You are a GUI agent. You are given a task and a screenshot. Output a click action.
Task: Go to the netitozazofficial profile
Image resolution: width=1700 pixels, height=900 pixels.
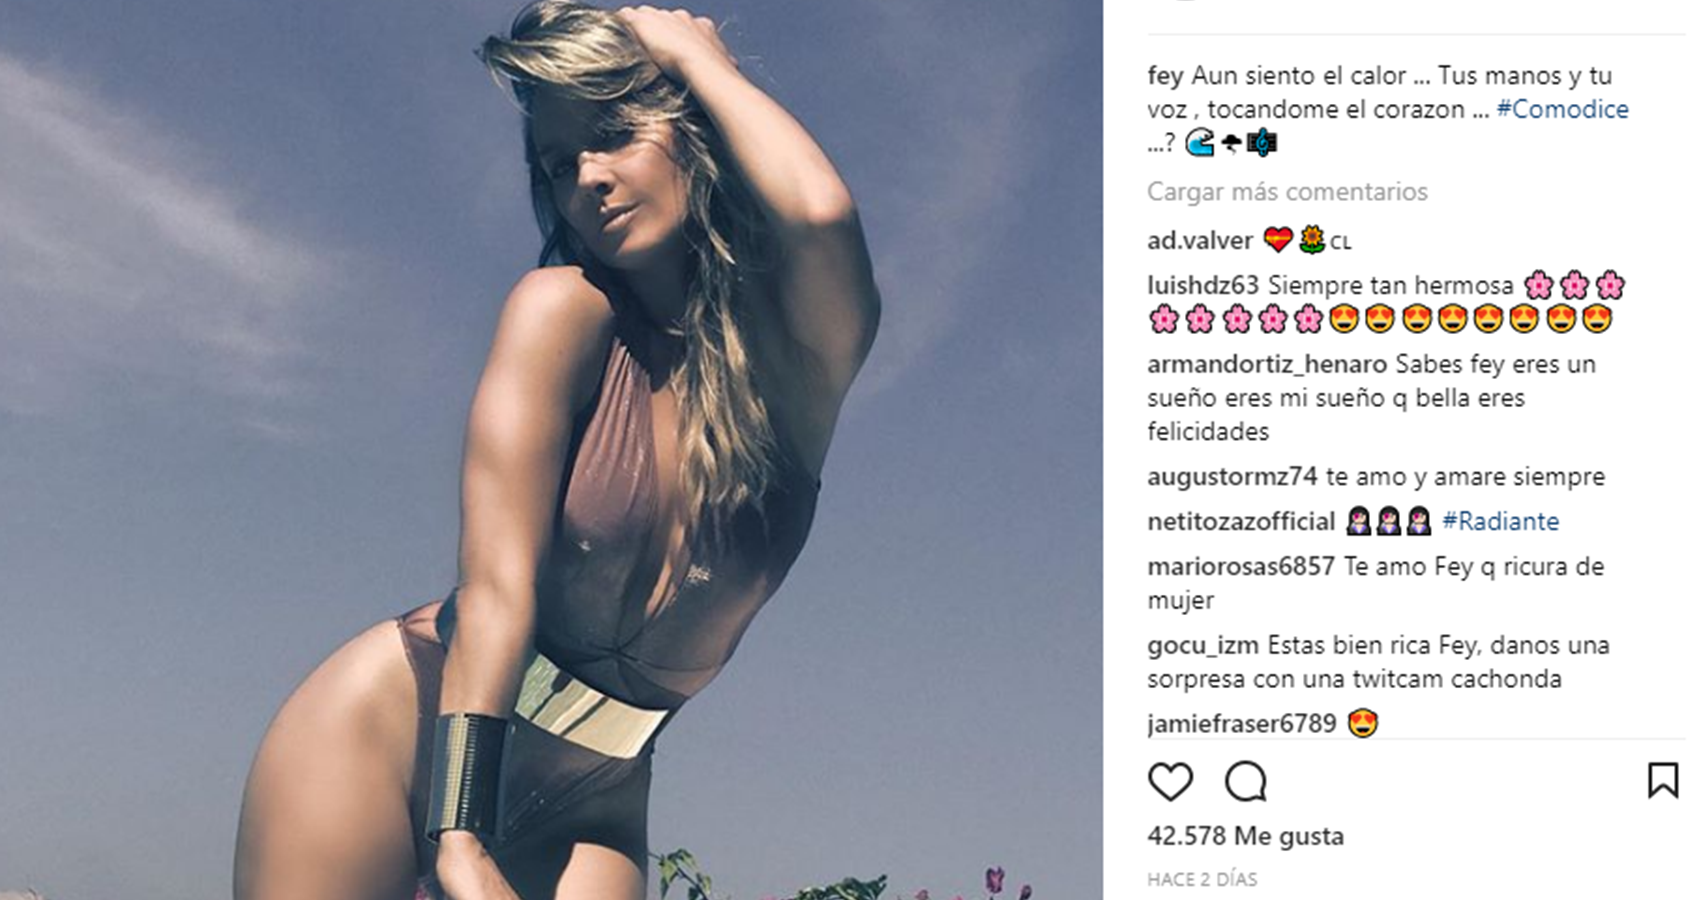1241,521
